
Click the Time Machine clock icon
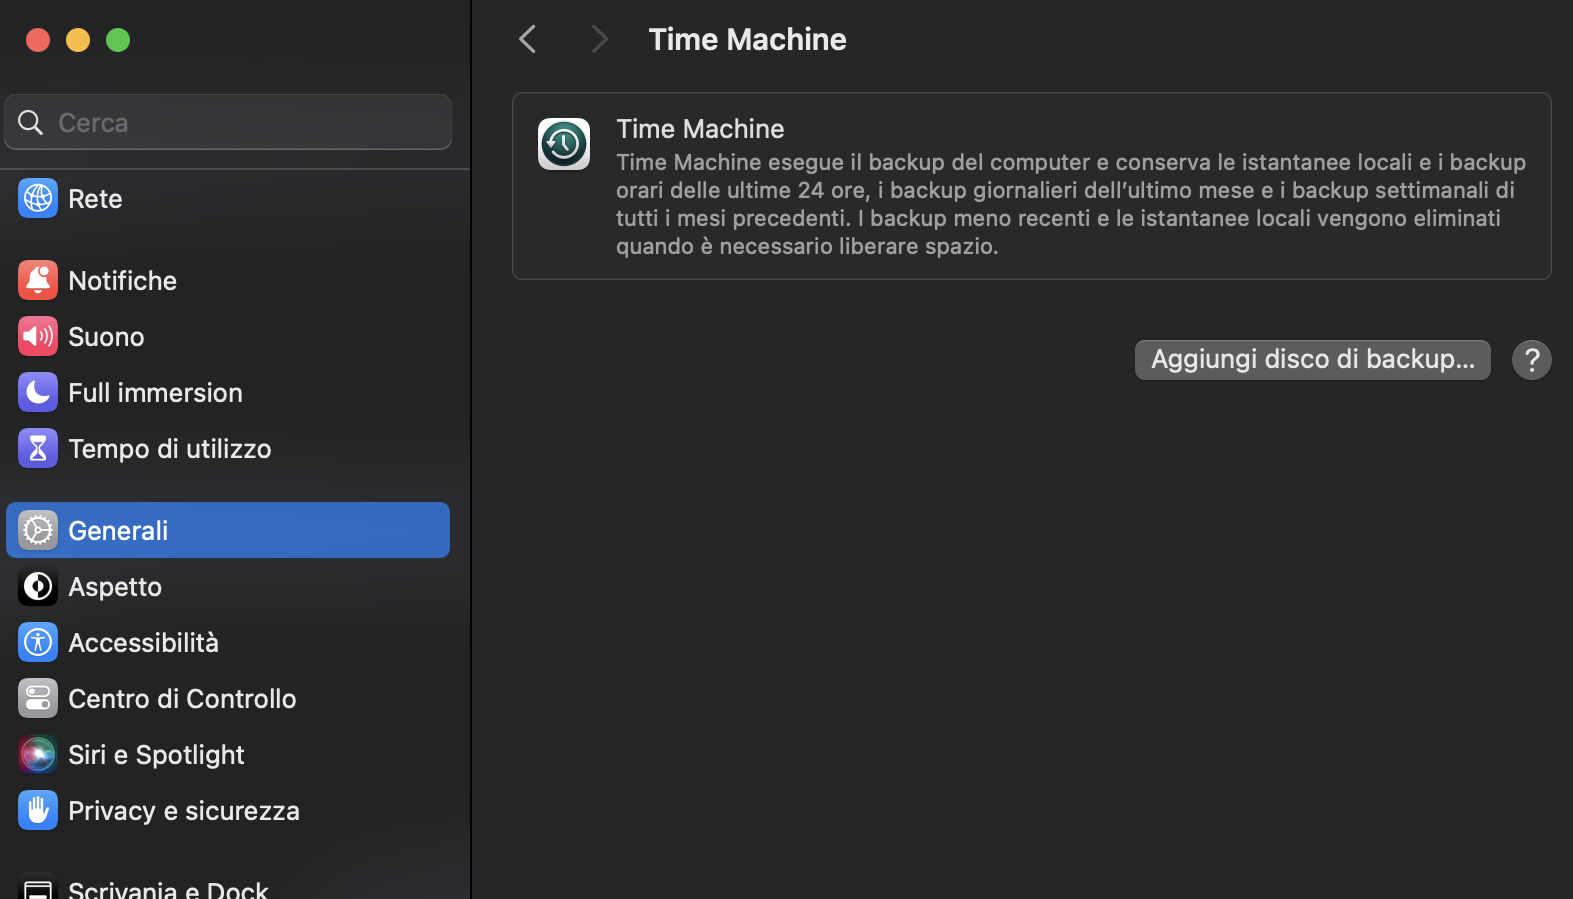[564, 144]
